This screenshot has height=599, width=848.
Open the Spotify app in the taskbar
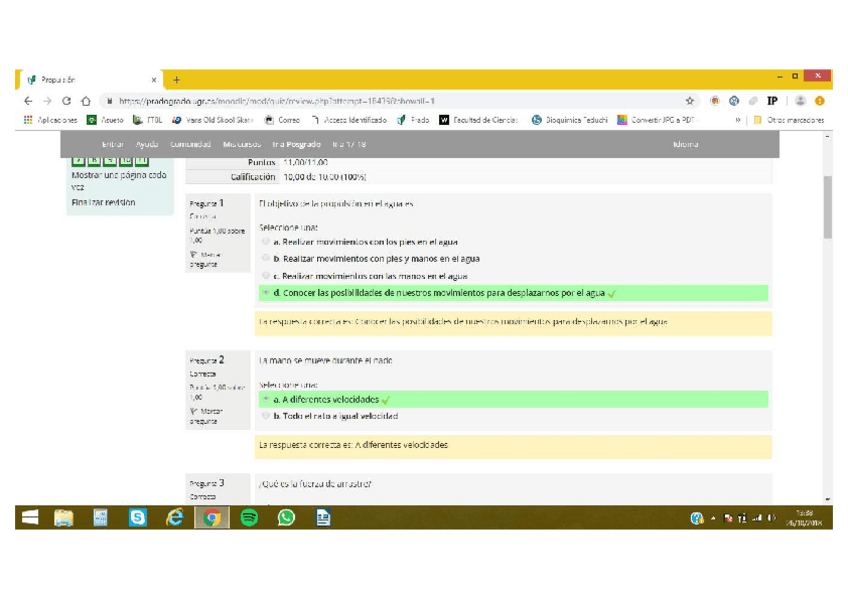pos(249,517)
